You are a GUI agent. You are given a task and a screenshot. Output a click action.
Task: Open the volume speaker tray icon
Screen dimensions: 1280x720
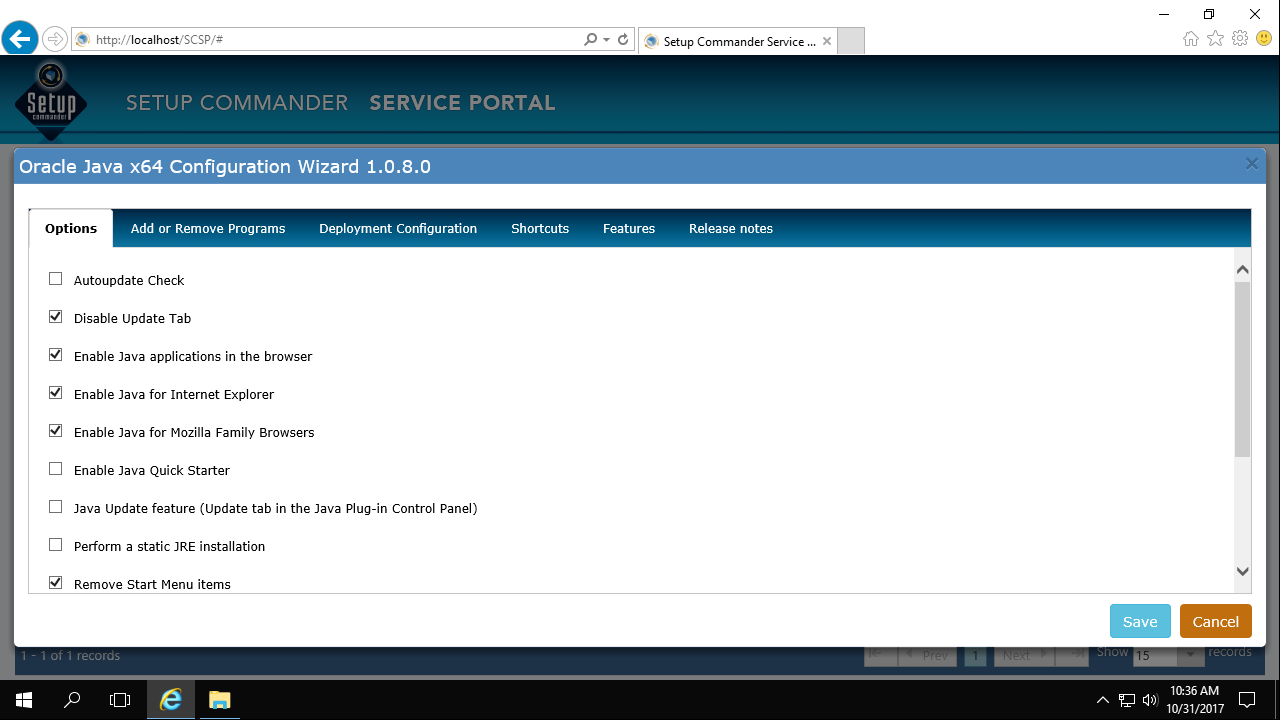click(x=1150, y=700)
